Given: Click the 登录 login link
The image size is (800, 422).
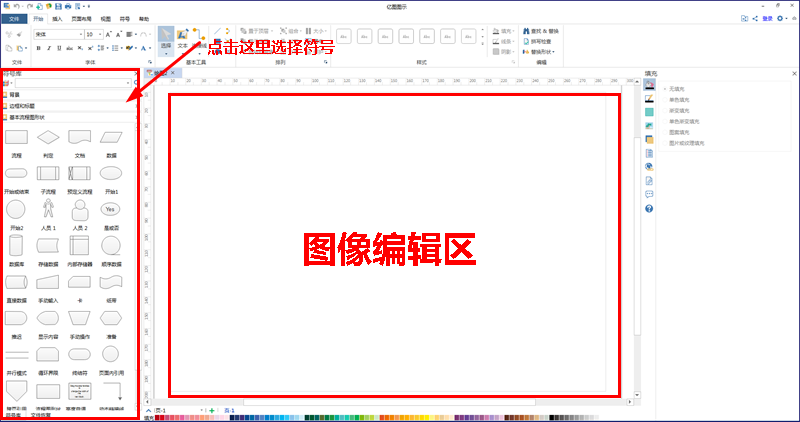Looking at the screenshot, I should pos(767,19).
